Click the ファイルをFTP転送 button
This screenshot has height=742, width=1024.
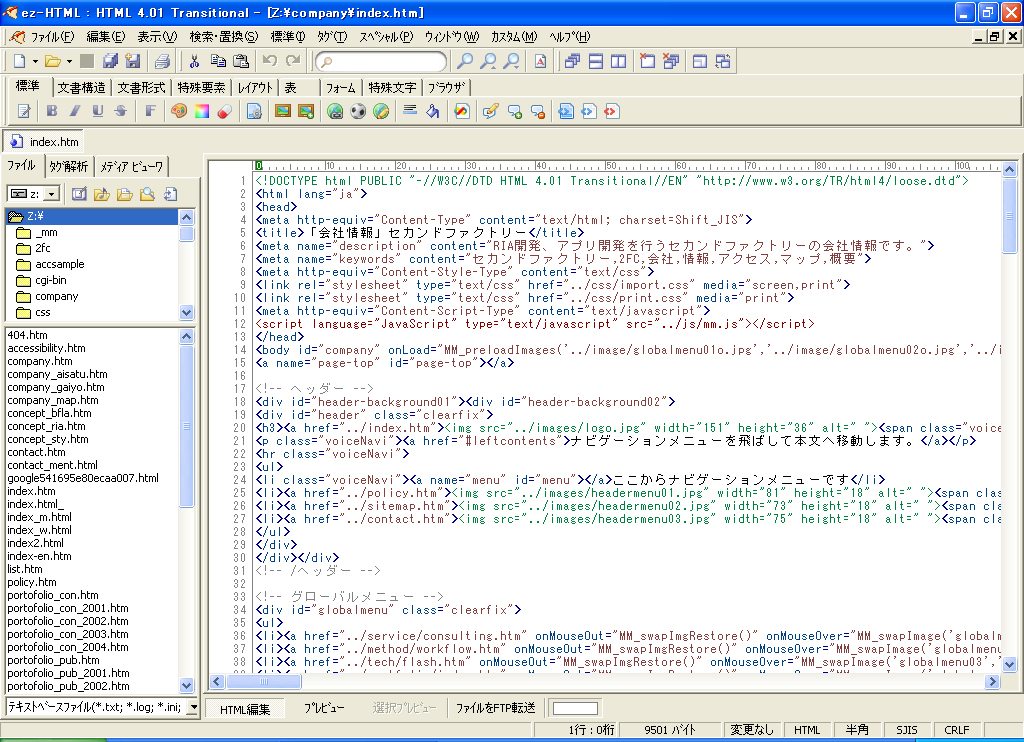pyautogui.click(x=495, y=708)
